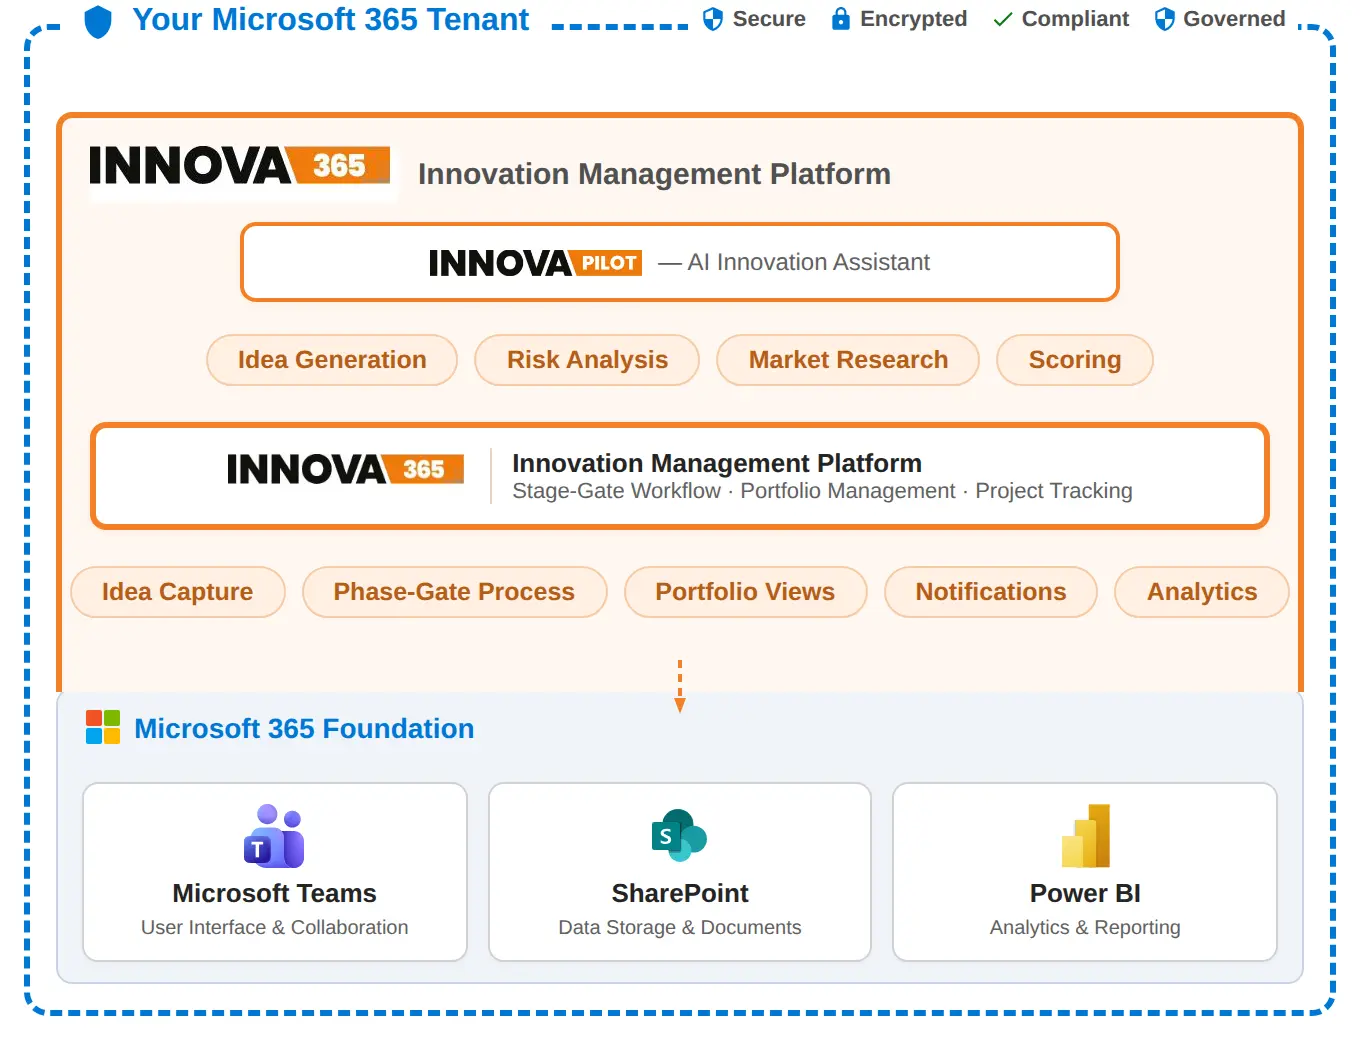The width and height of the screenshot is (1360, 1040).
Task: Click the INNOVA PILOT badge
Action: [x=535, y=262]
